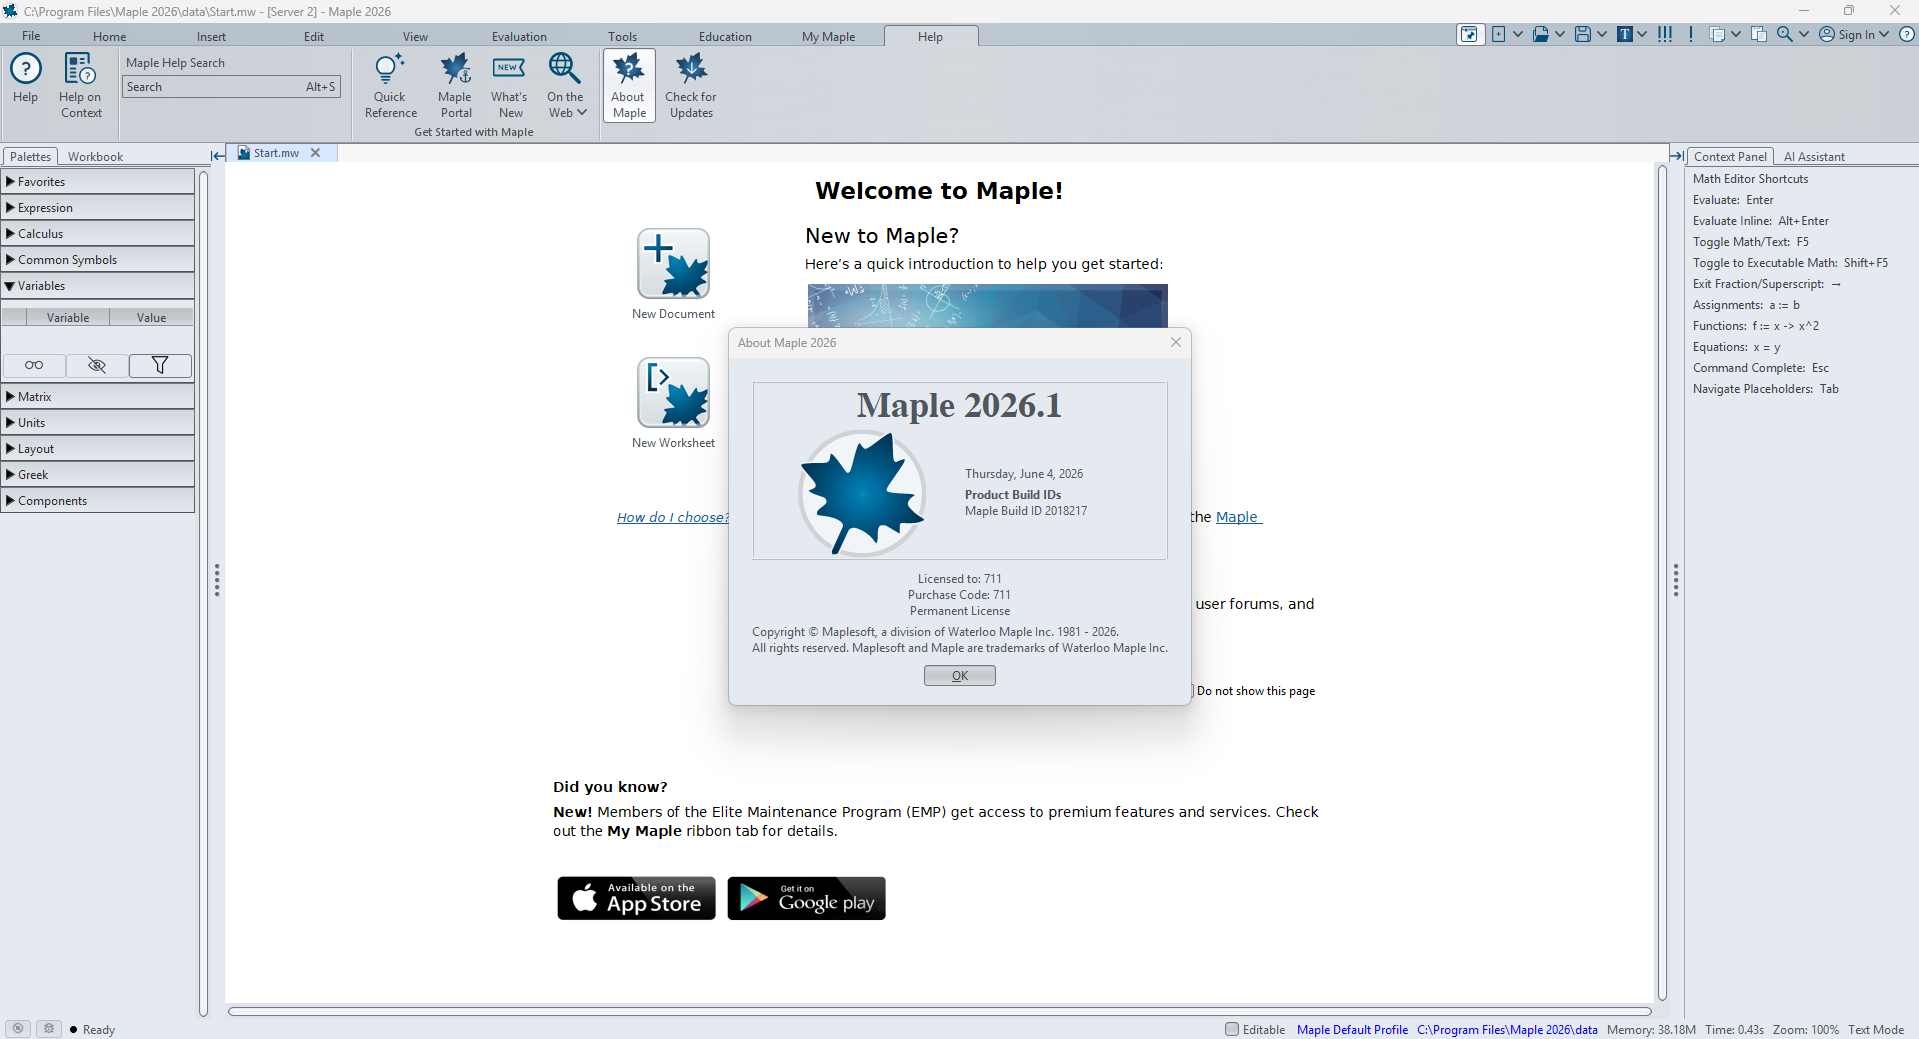Open the File menu tab

click(31, 36)
